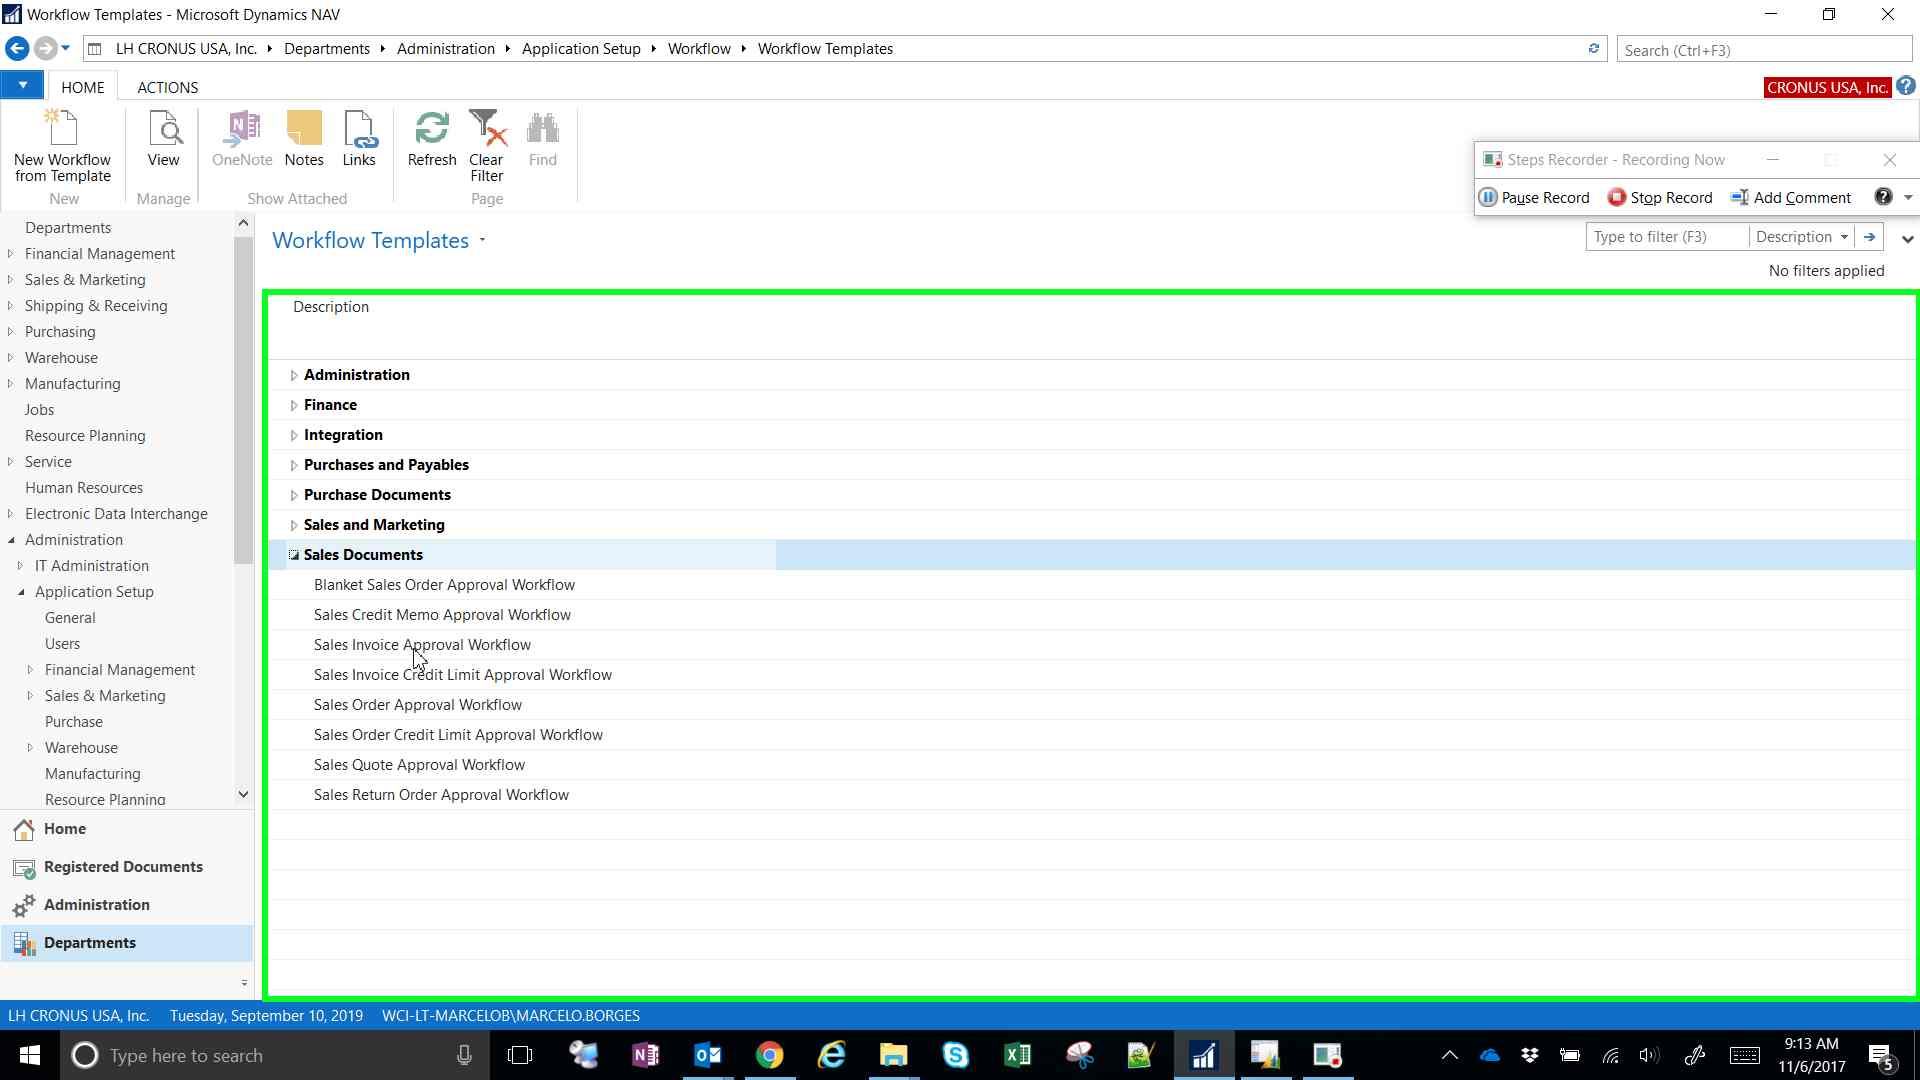Open the View ribbon button

(x=163, y=140)
